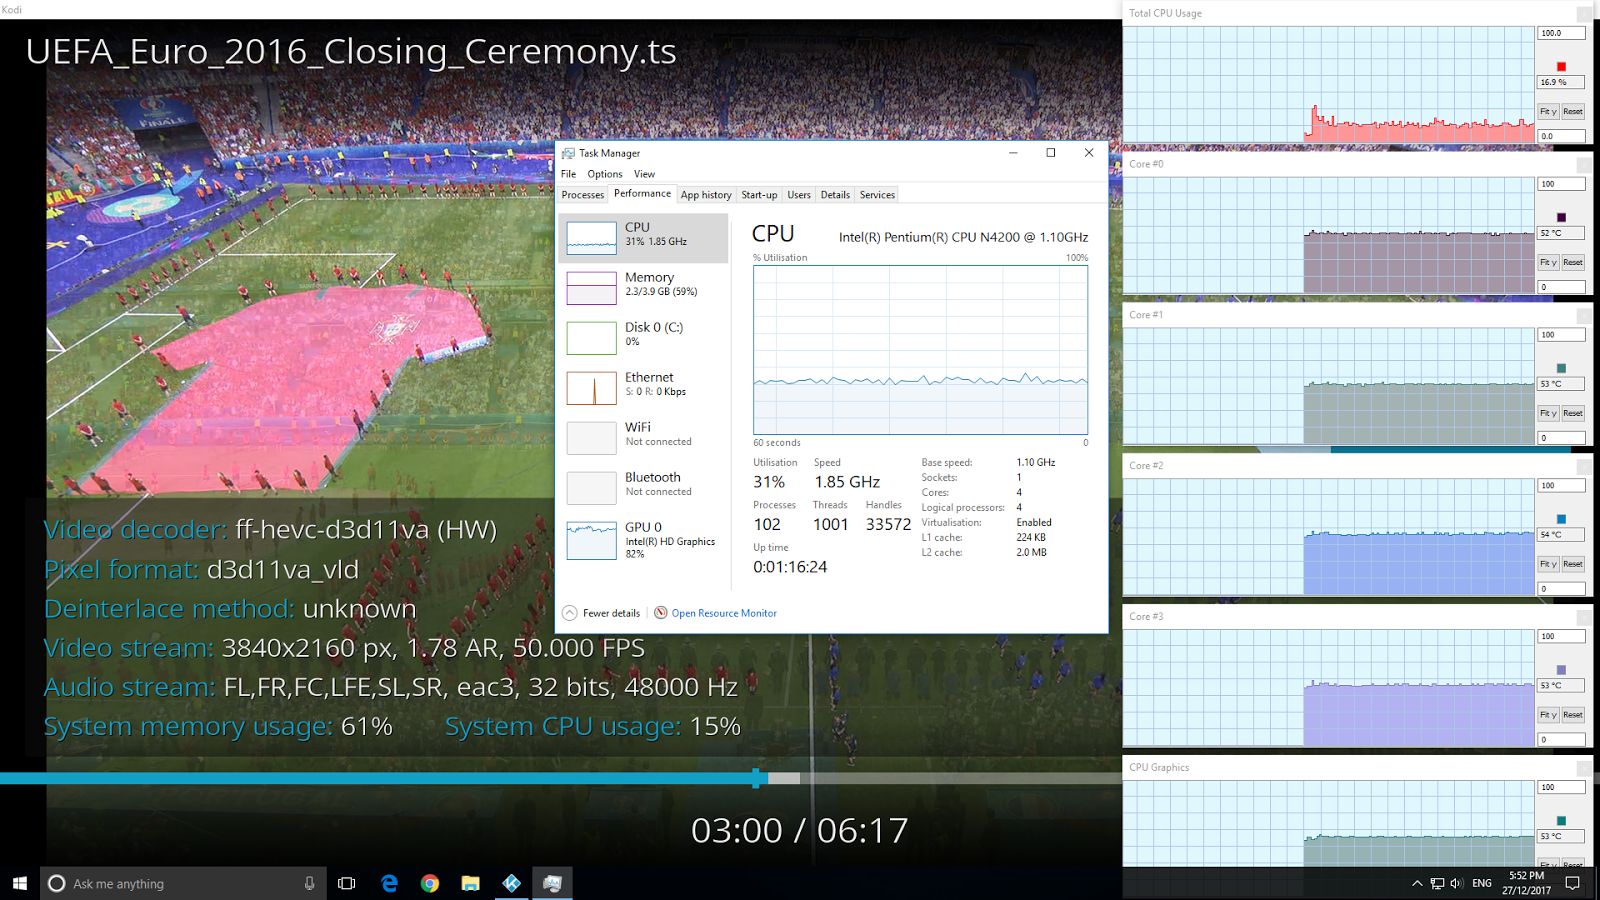Image resolution: width=1600 pixels, height=900 pixels.
Task: Open the Action Center notifications icon
Action: coord(1573,883)
